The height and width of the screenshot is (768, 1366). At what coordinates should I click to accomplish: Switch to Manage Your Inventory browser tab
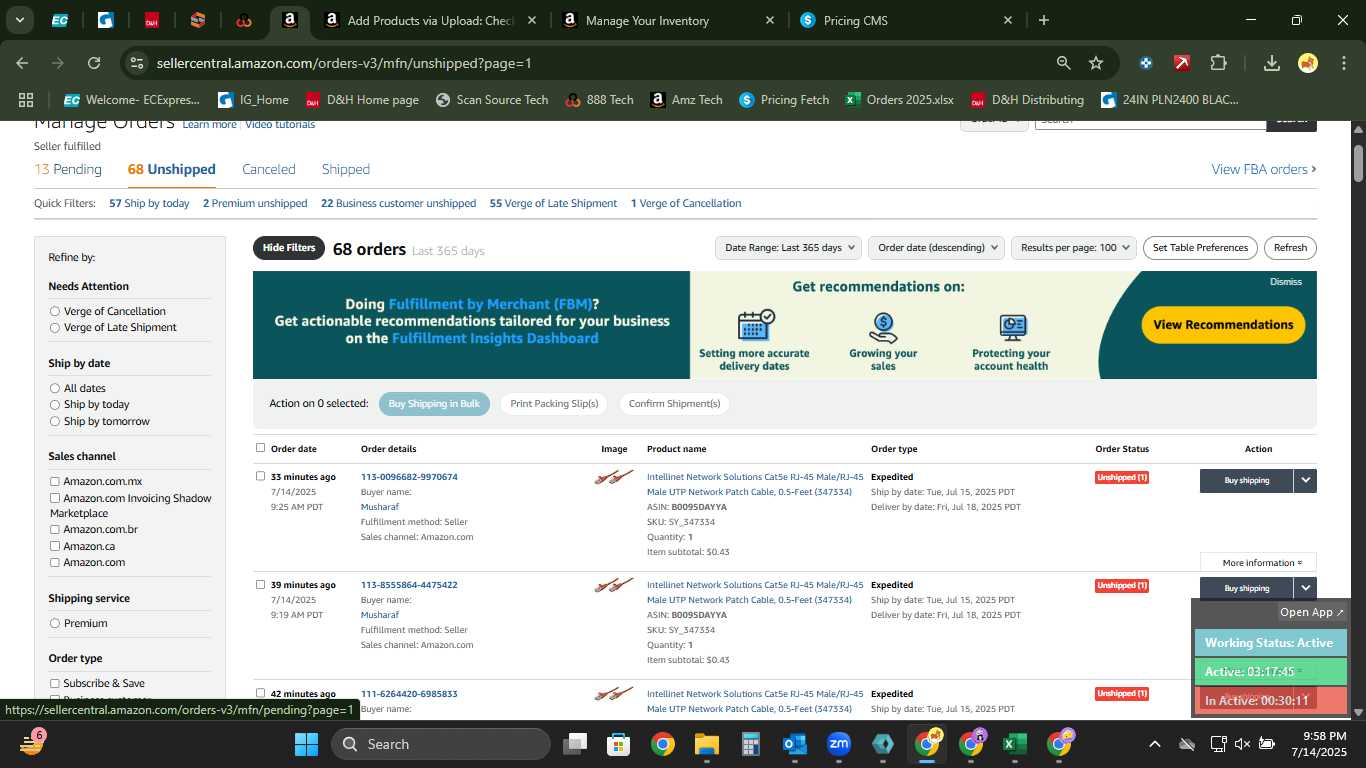(x=668, y=20)
